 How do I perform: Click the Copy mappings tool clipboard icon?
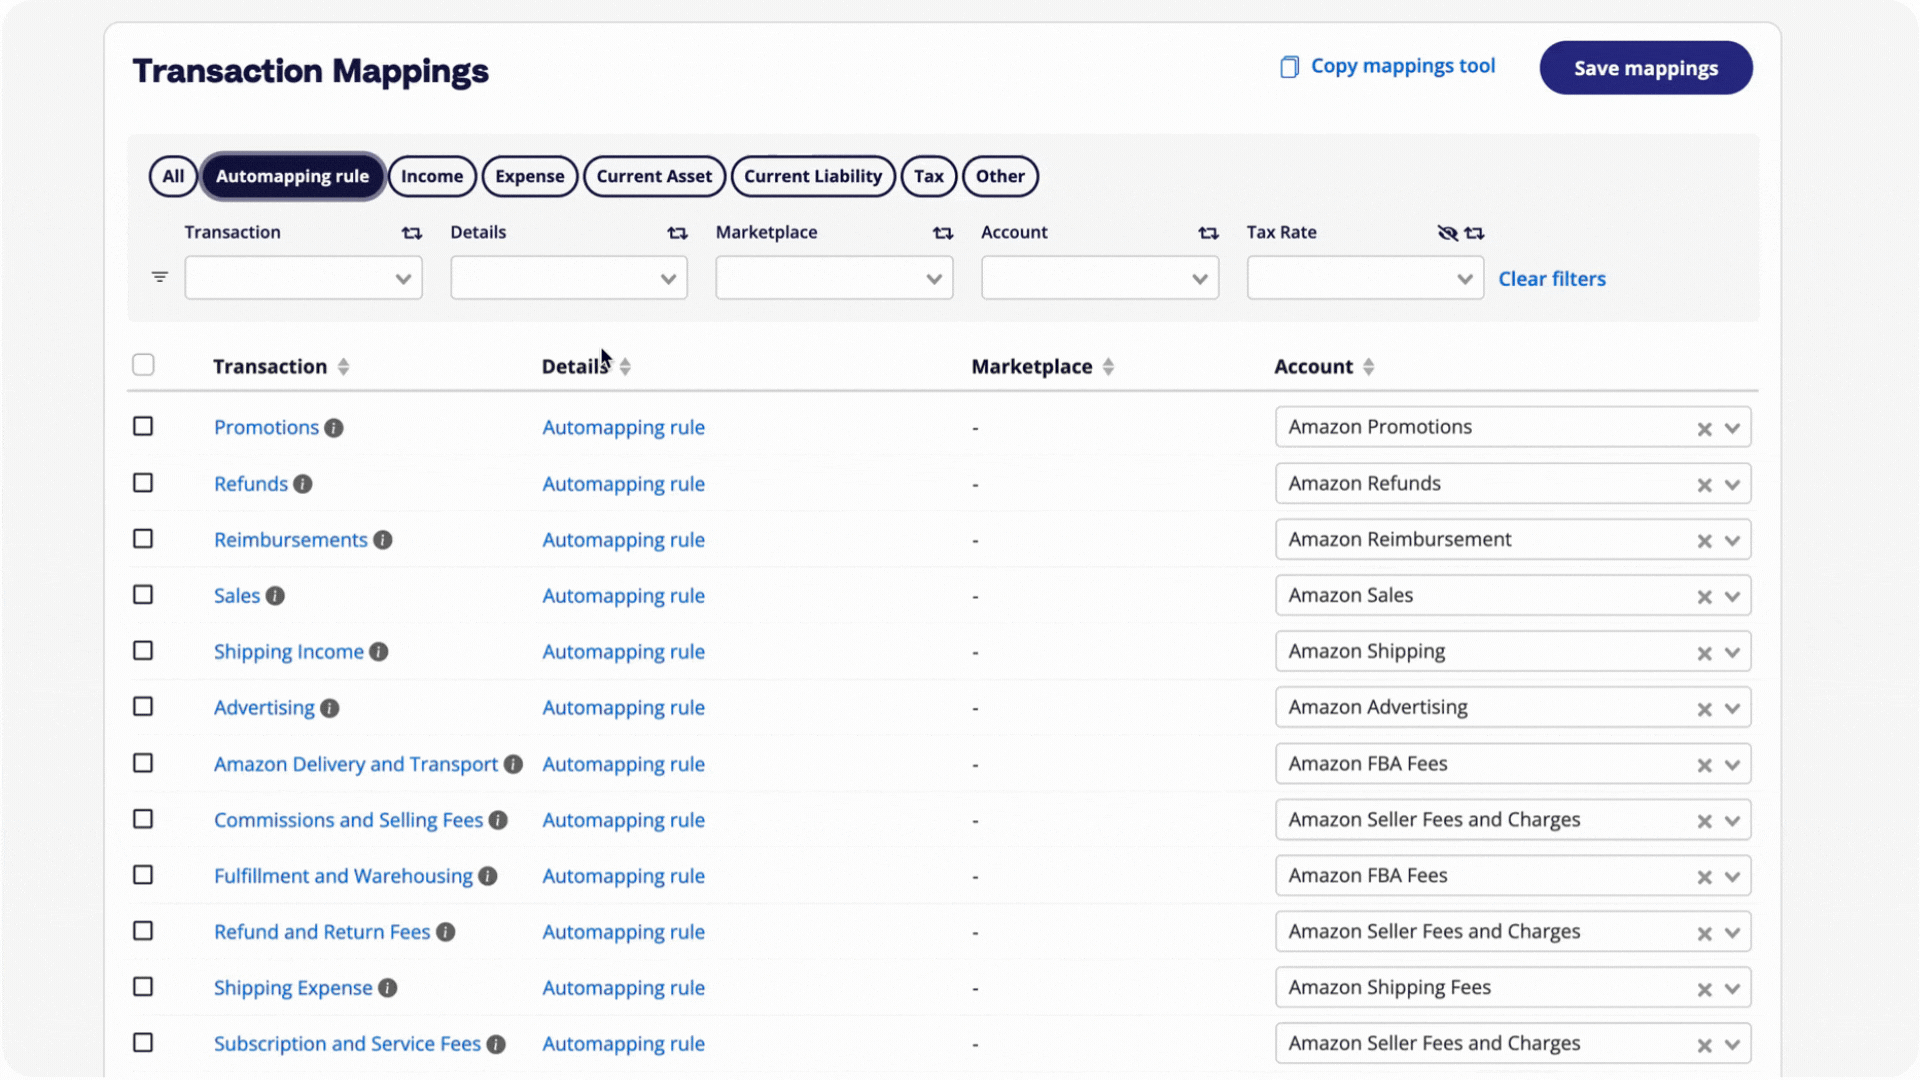1289,67
